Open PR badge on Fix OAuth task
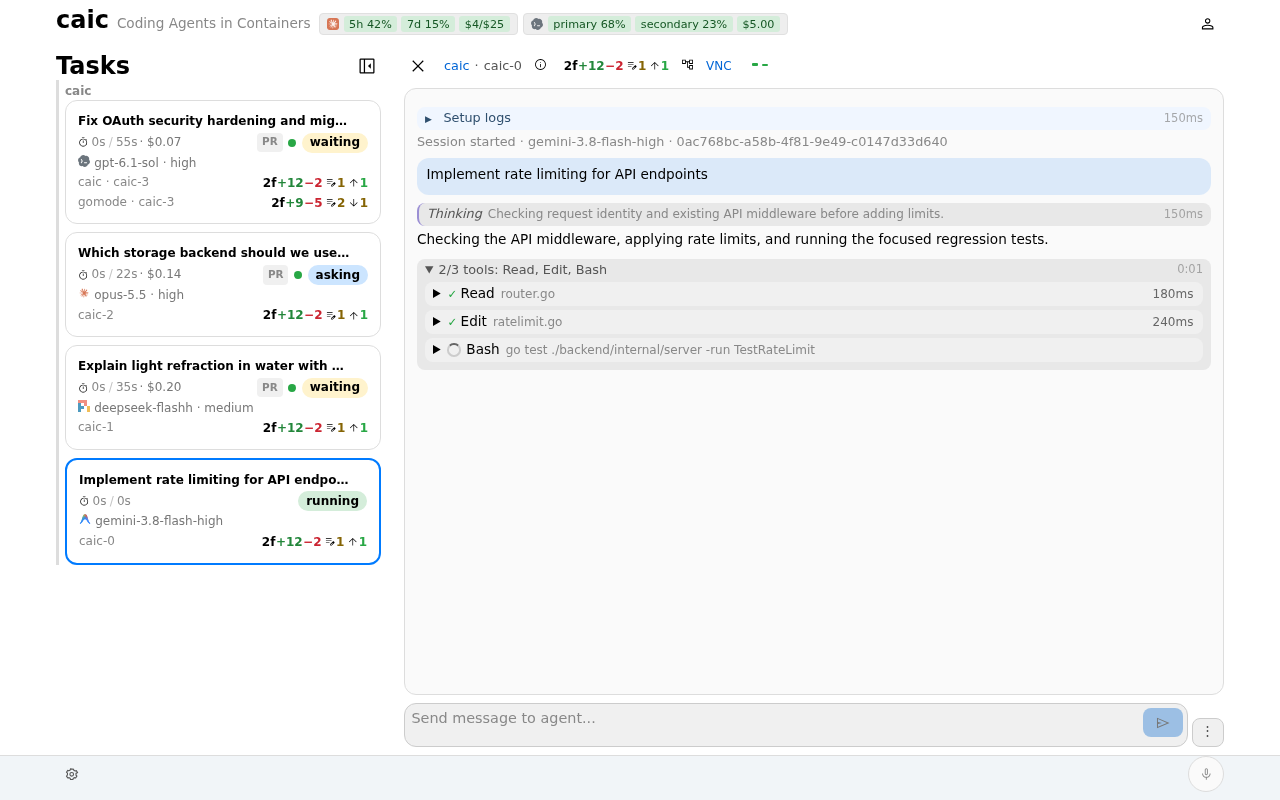Viewport: 1280px width, 800px height. (x=270, y=142)
